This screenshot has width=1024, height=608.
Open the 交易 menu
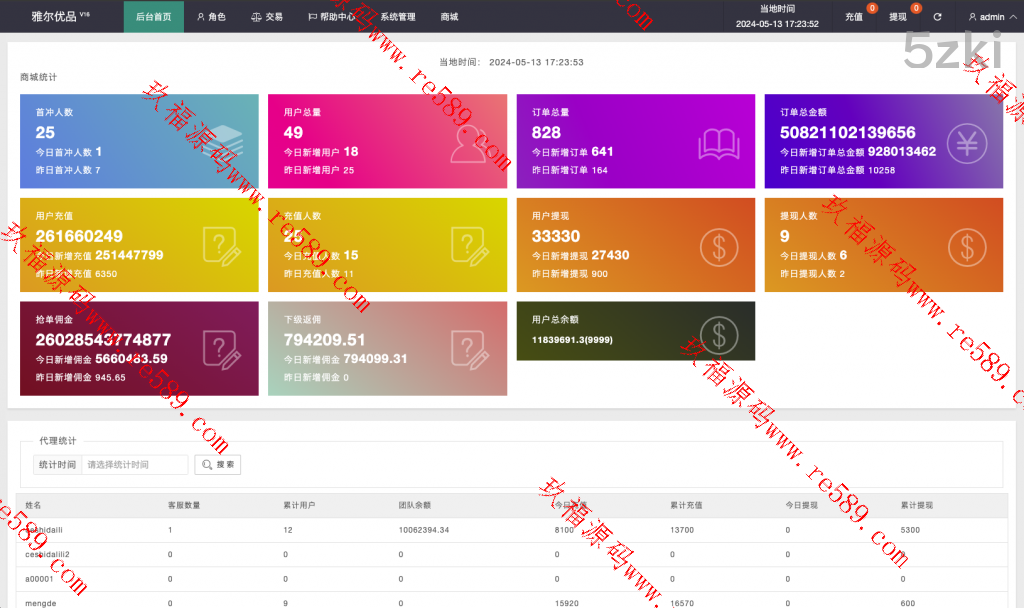266,17
